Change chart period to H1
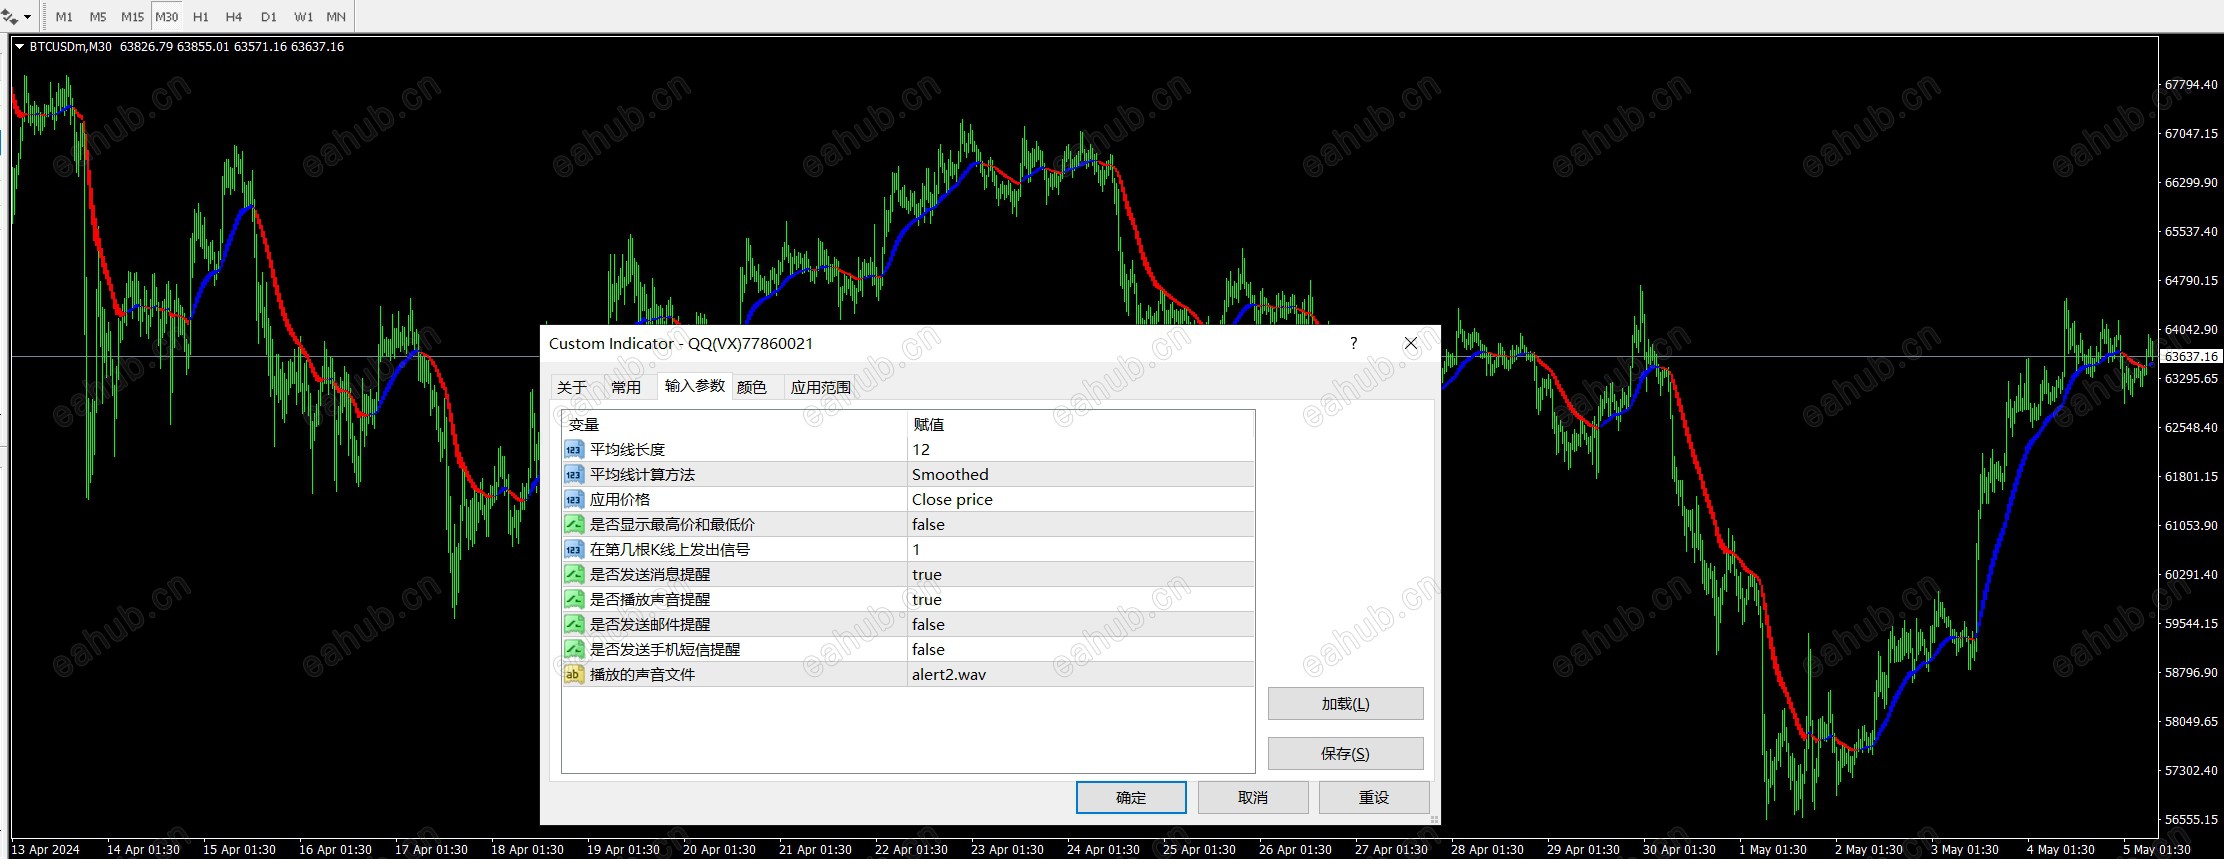Image resolution: width=2224 pixels, height=859 pixels. (x=201, y=17)
